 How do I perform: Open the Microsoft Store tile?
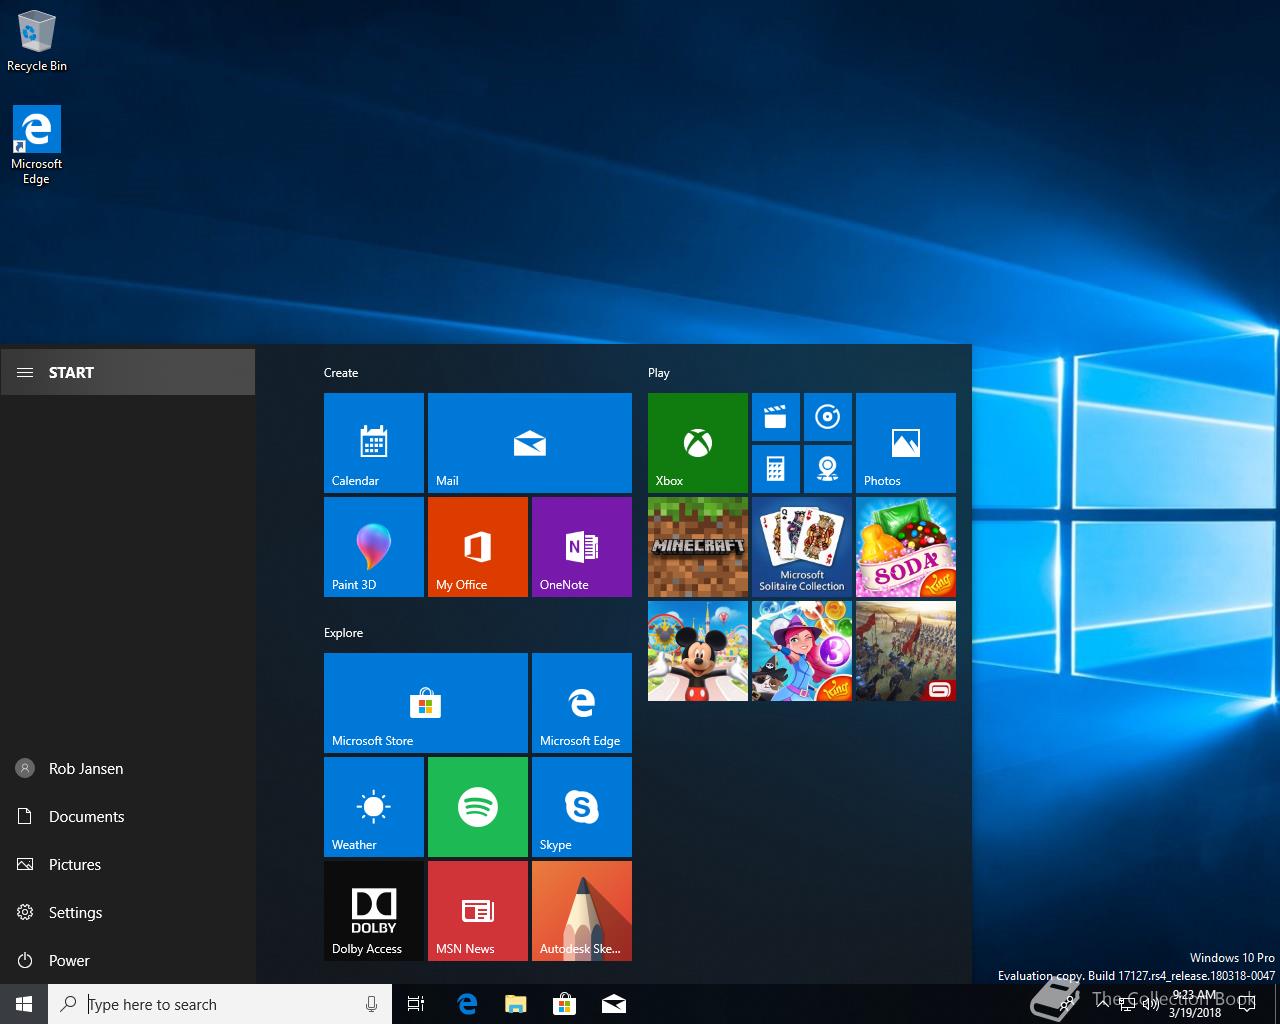click(x=426, y=703)
